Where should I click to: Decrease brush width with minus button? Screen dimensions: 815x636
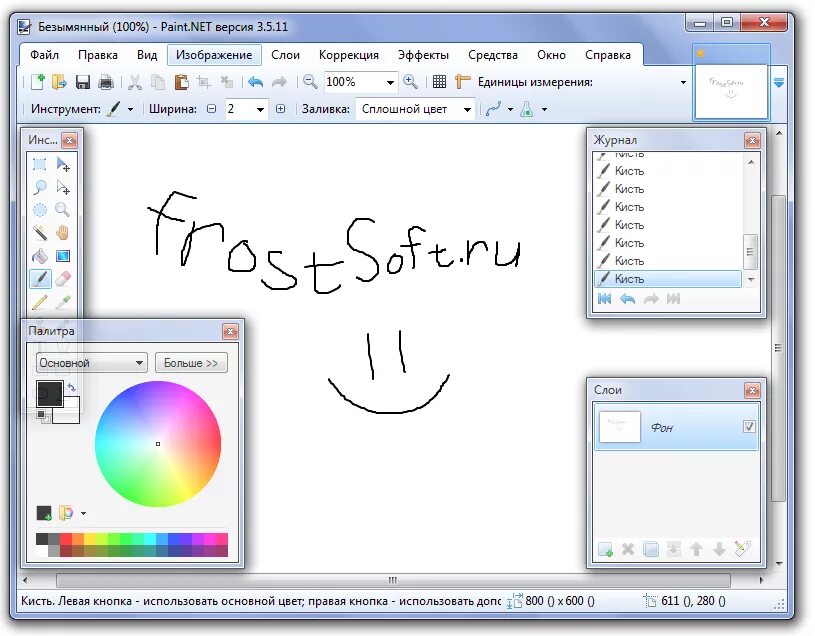[211, 109]
